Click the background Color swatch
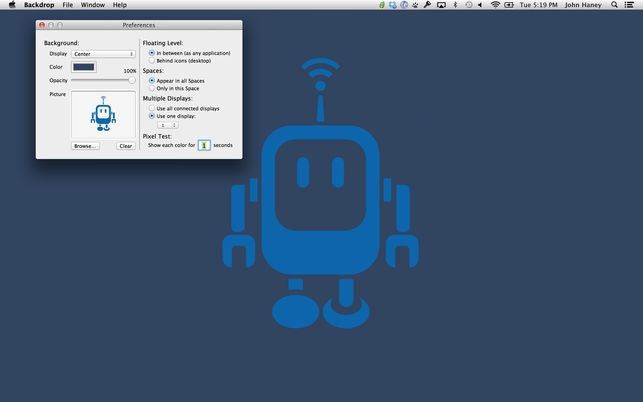The width and height of the screenshot is (643, 402). [x=83, y=67]
